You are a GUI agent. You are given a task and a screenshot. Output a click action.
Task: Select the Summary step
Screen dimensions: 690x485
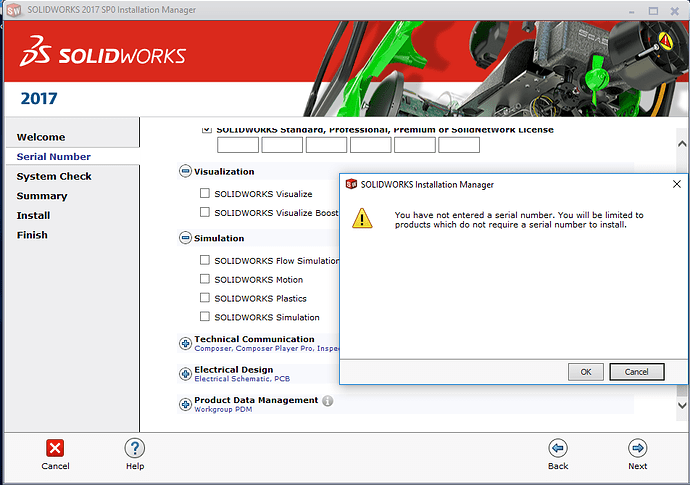point(42,196)
